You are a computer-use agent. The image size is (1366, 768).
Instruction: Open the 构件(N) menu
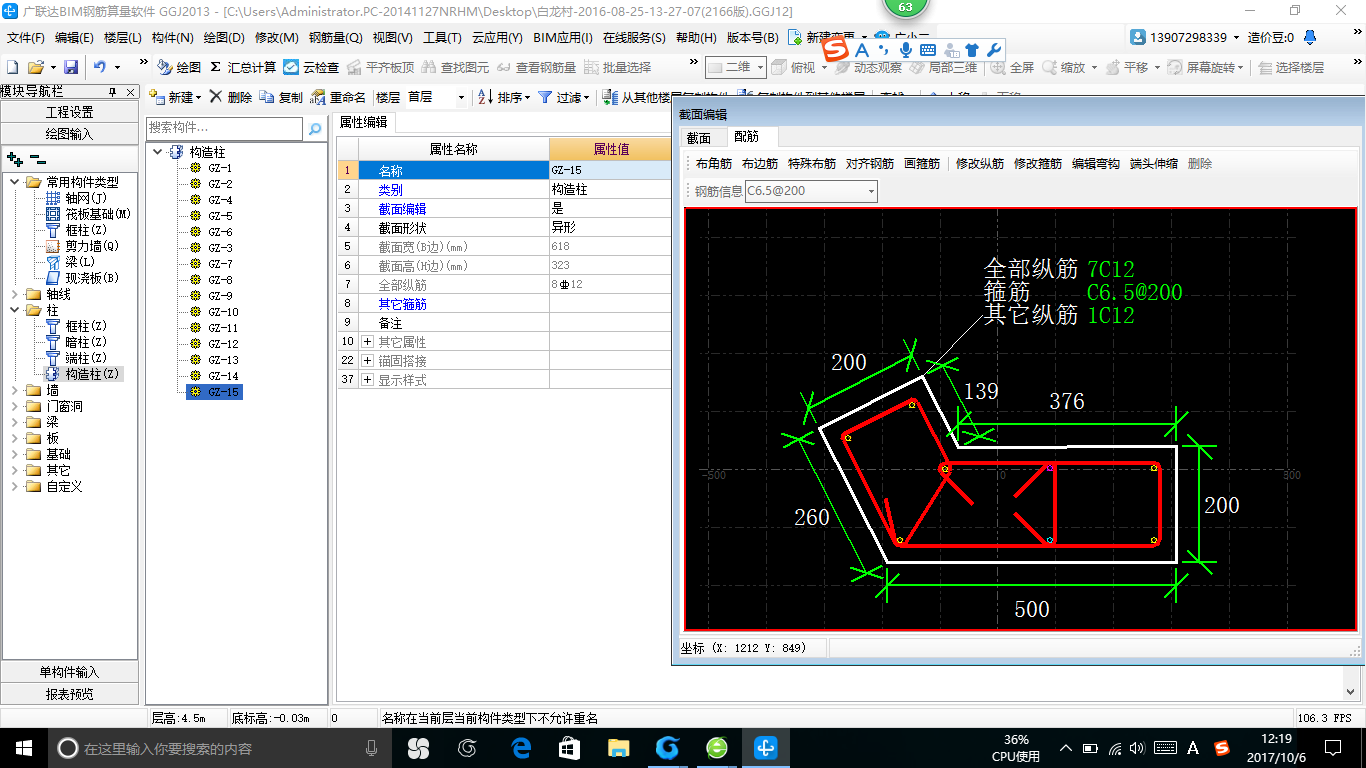[x=172, y=38]
